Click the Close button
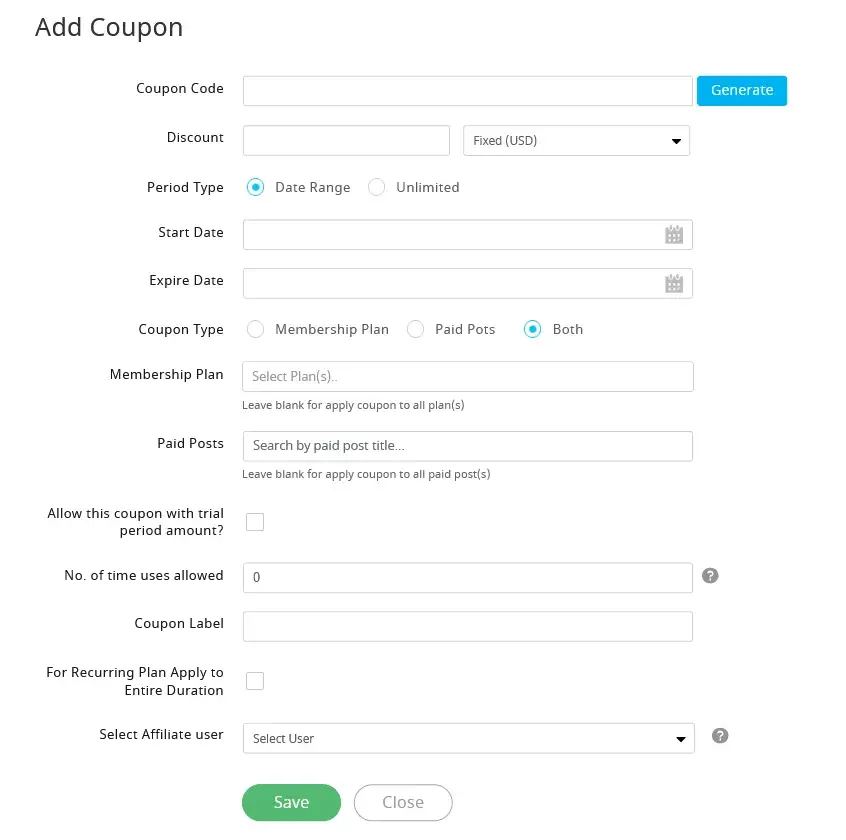The image size is (846, 840). click(x=403, y=802)
